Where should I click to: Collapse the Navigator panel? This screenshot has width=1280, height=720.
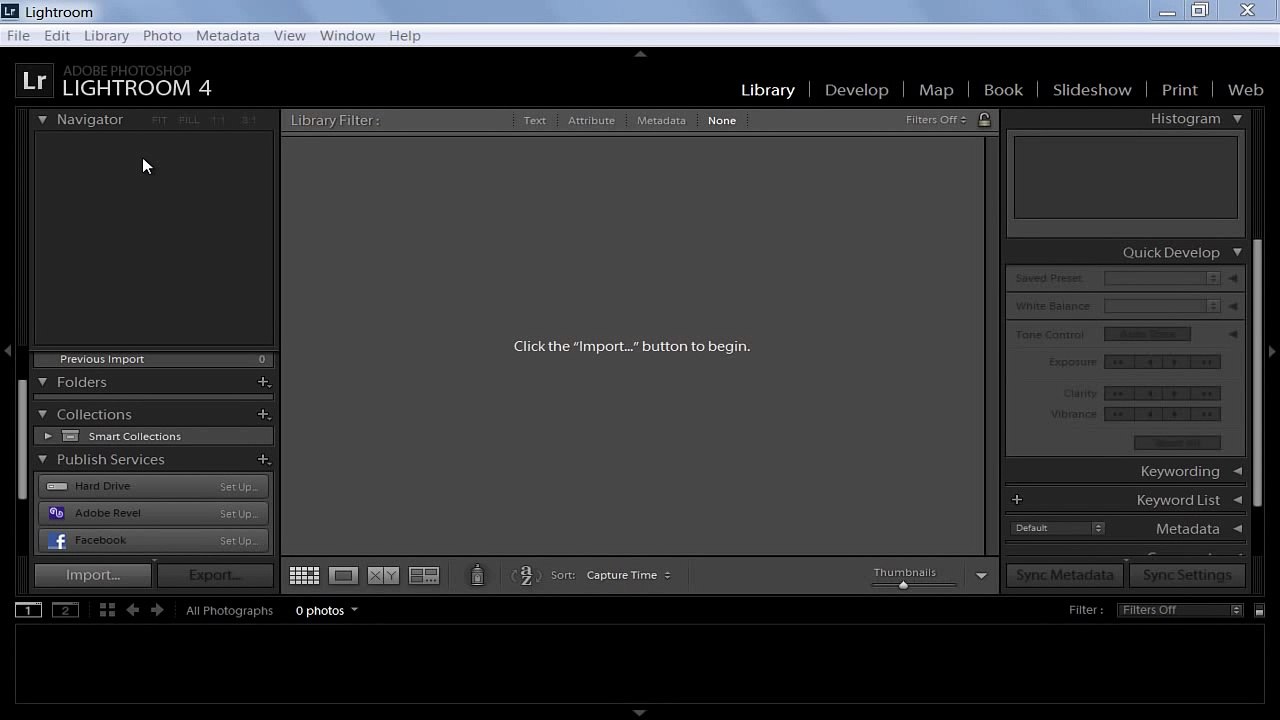pos(42,119)
